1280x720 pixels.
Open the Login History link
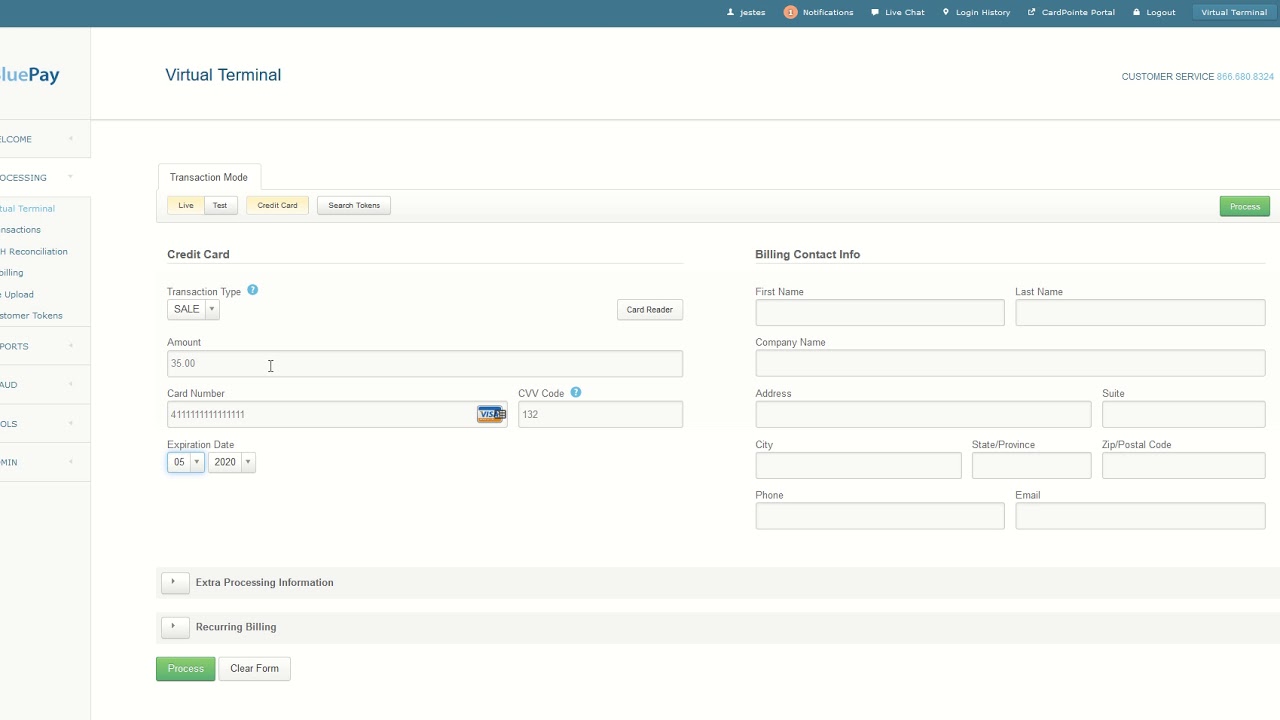click(983, 12)
